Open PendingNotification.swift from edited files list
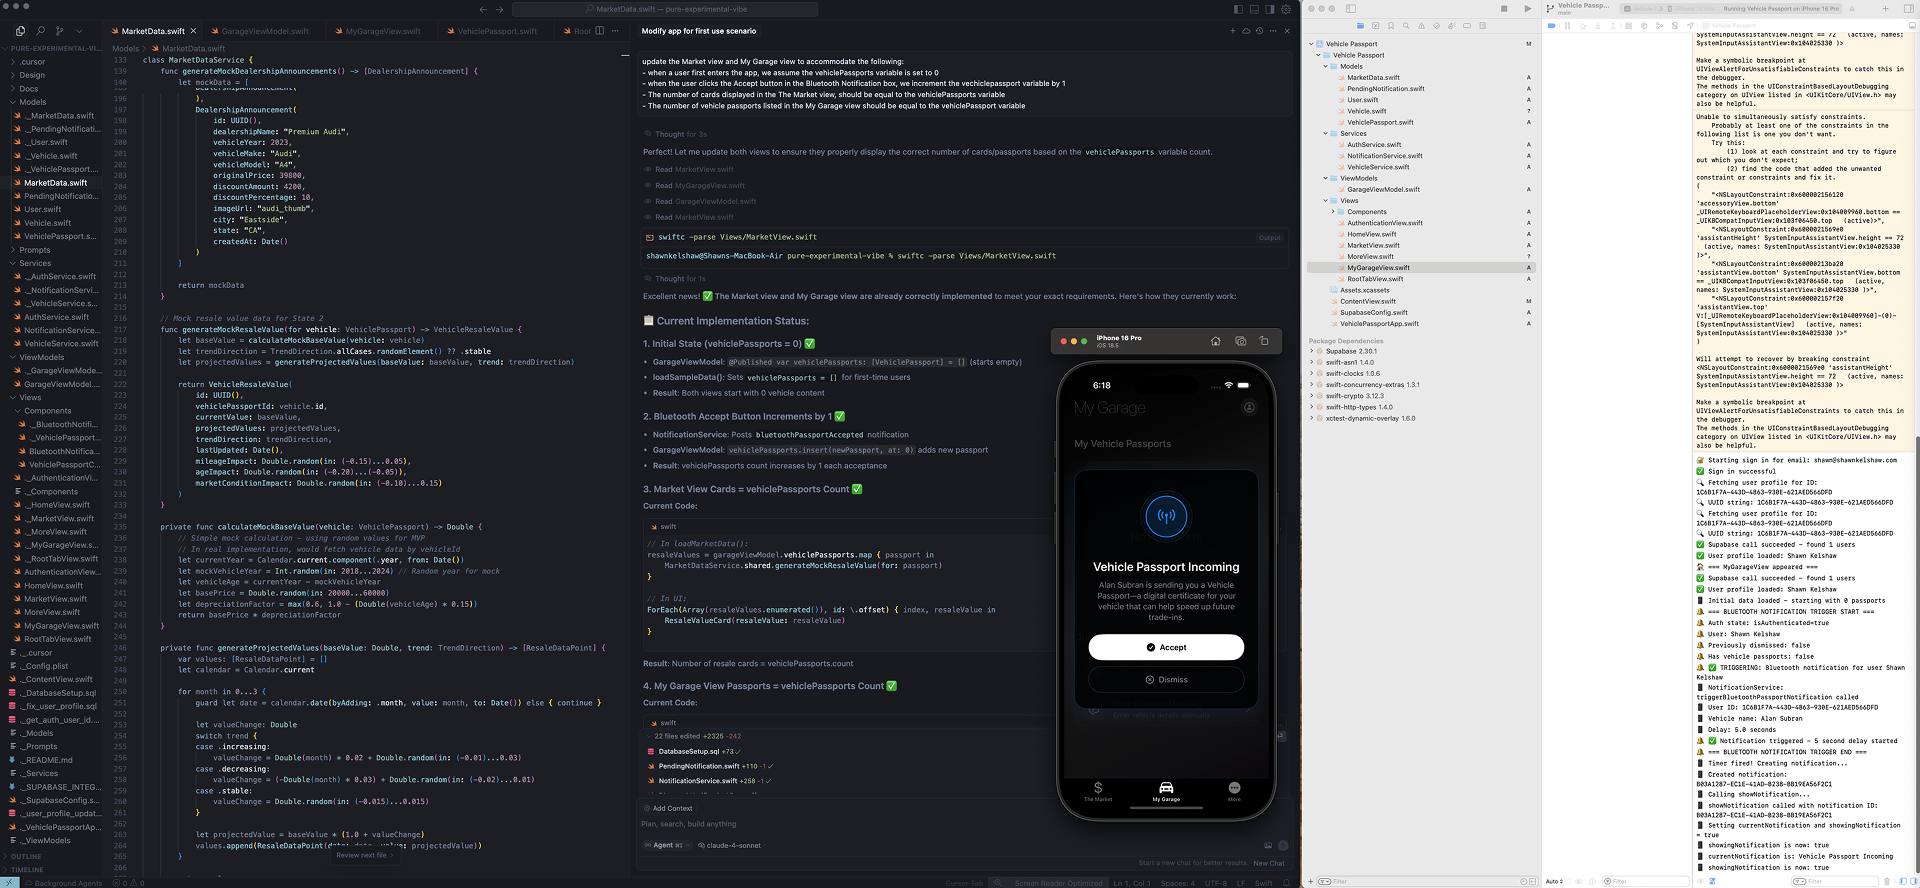The height and width of the screenshot is (888, 1920). point(697,766)
